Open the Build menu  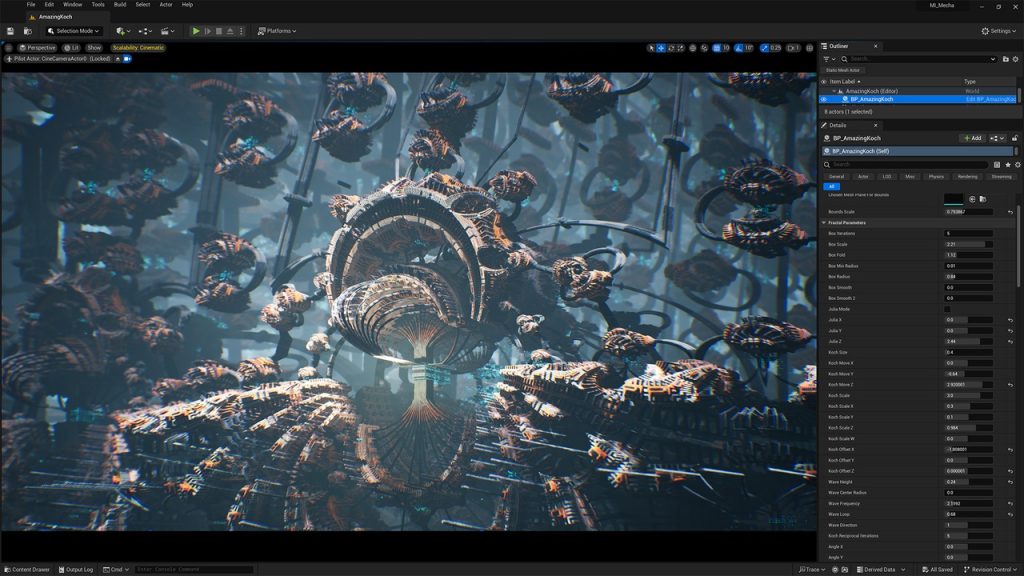[x=120, y=4]
